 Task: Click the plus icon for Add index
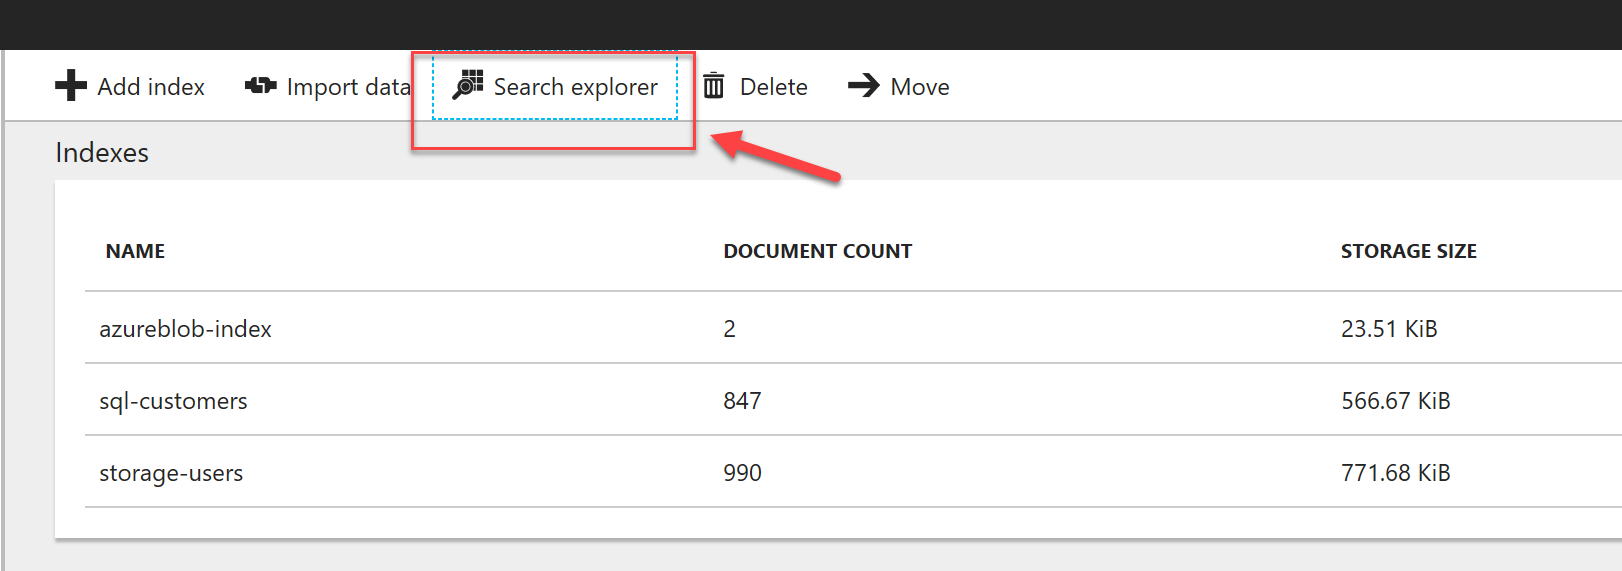coord(71,86)
